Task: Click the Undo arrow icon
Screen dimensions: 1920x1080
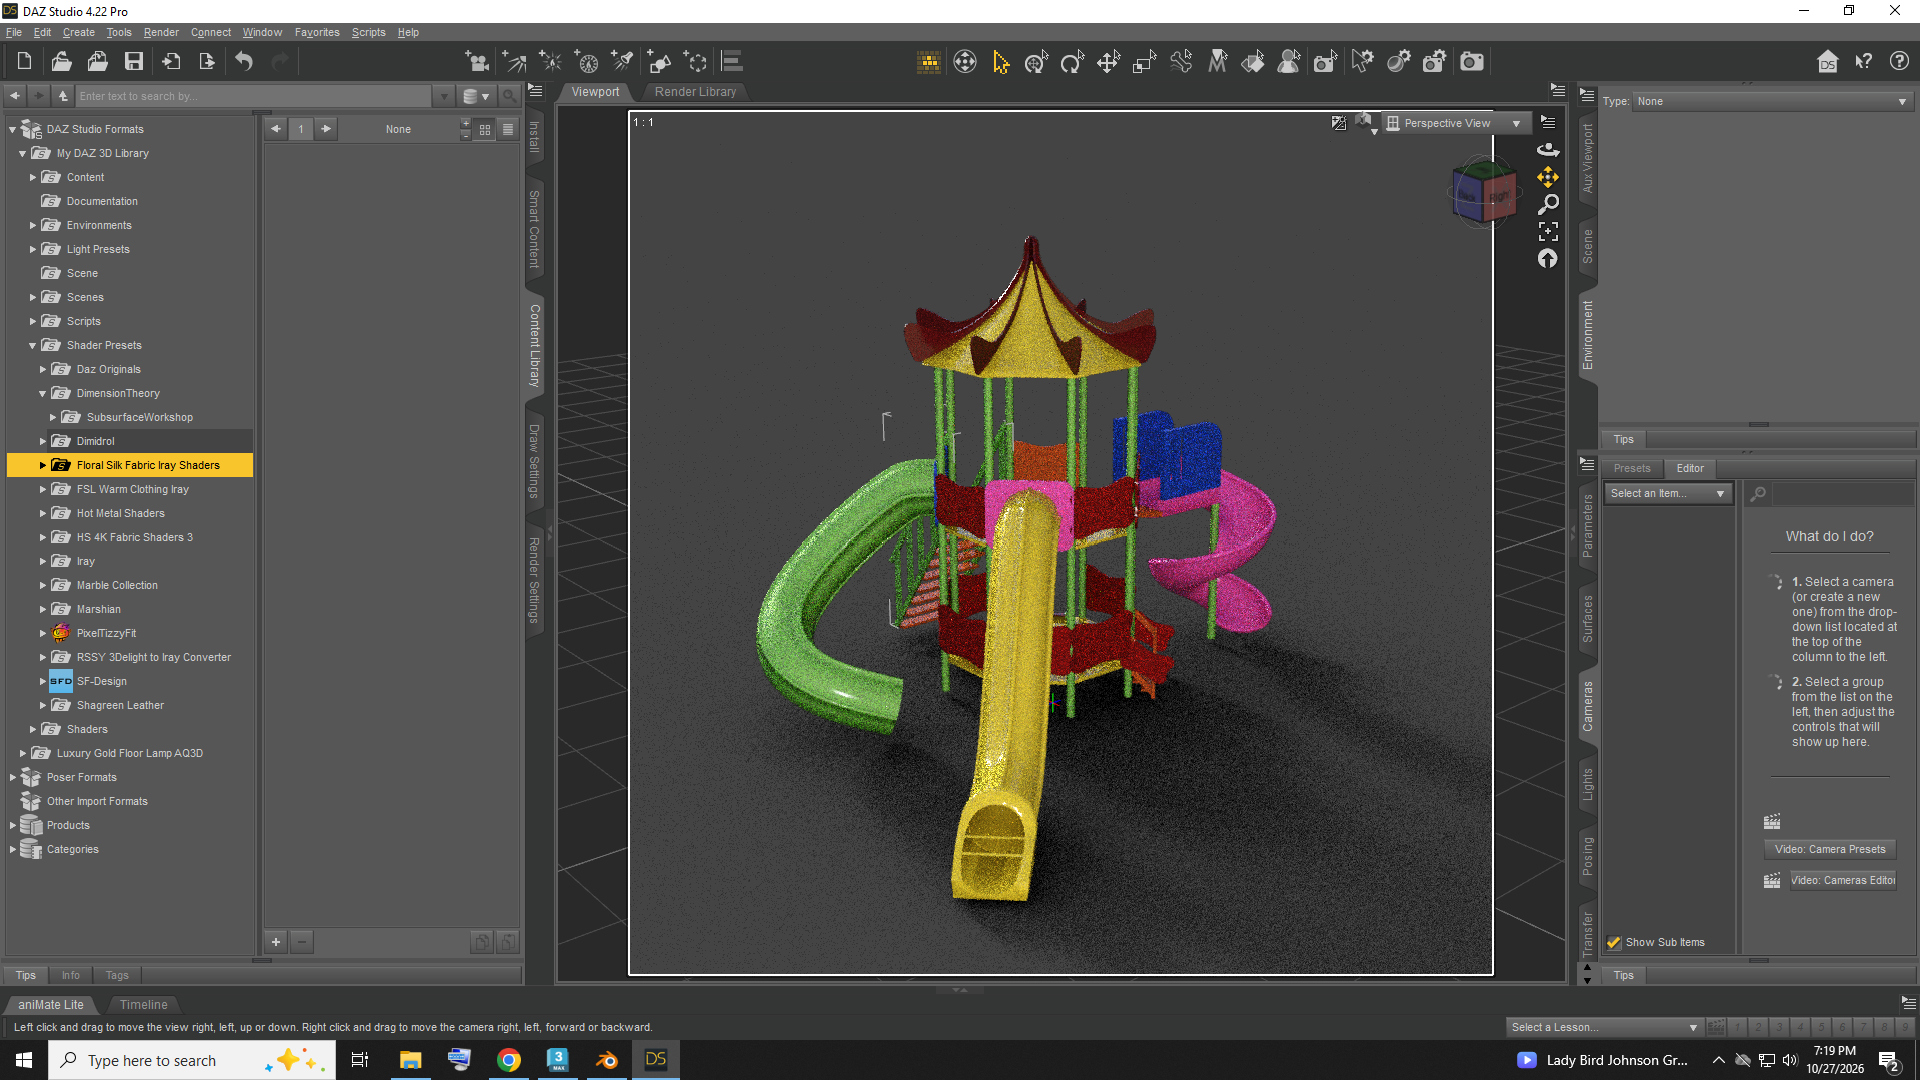Action: pos(244,62)
